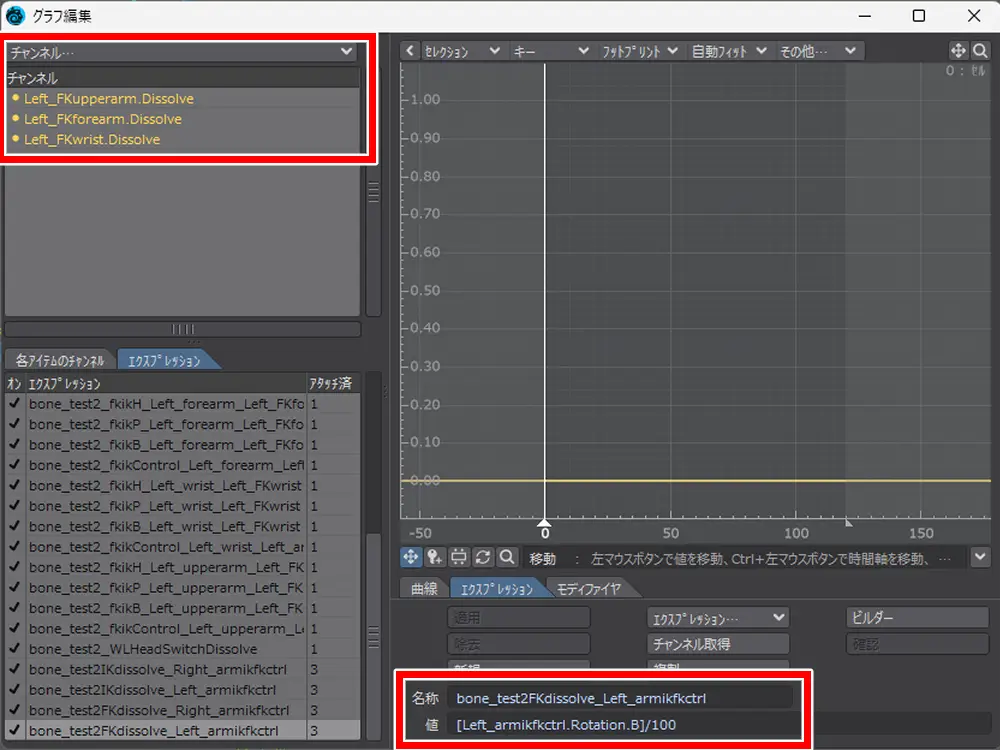Click the ビルダー button
1000x750 pixels.
coord(916,618)
